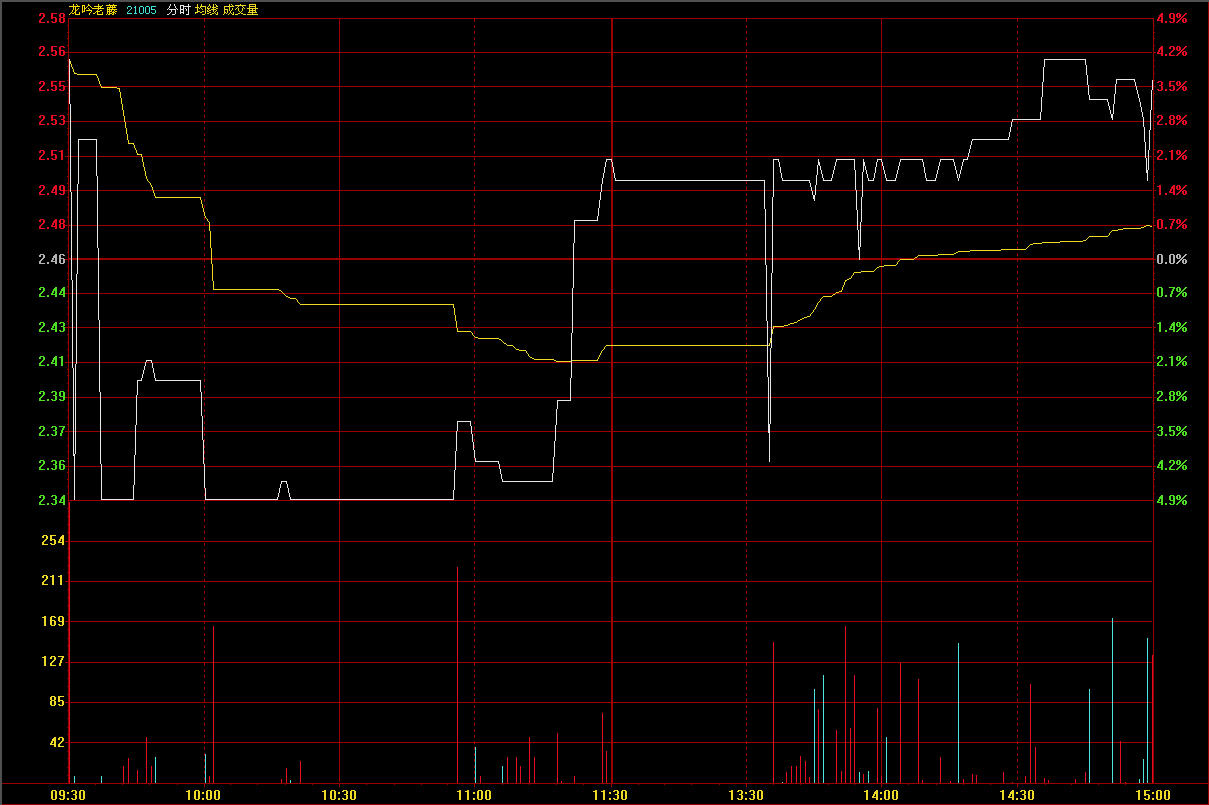
Task: Click the 14:30 time axis label
Action: pyautogui.click(x=1017, y=795)
